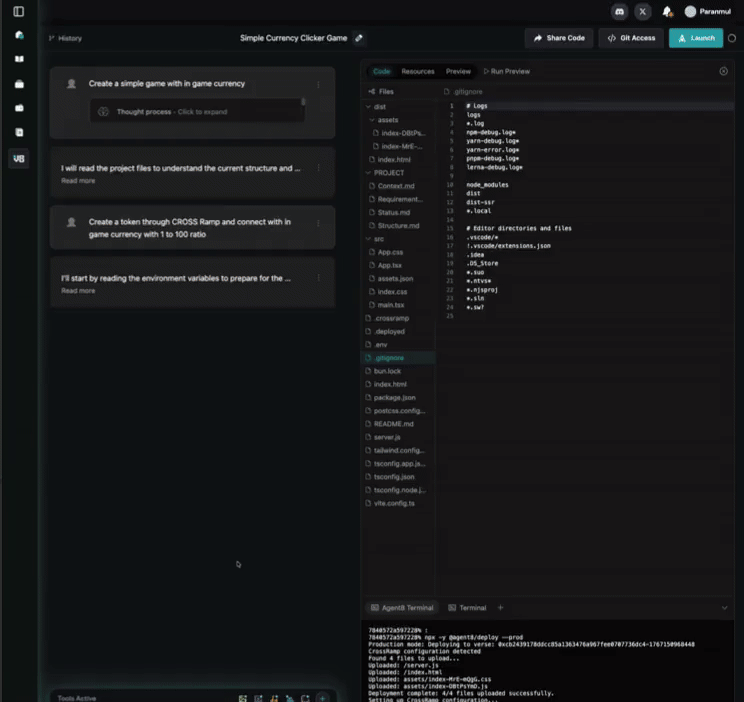This screenshot has width=744, height=702.
Task: Open server.js file
Action: click(387, 437)
